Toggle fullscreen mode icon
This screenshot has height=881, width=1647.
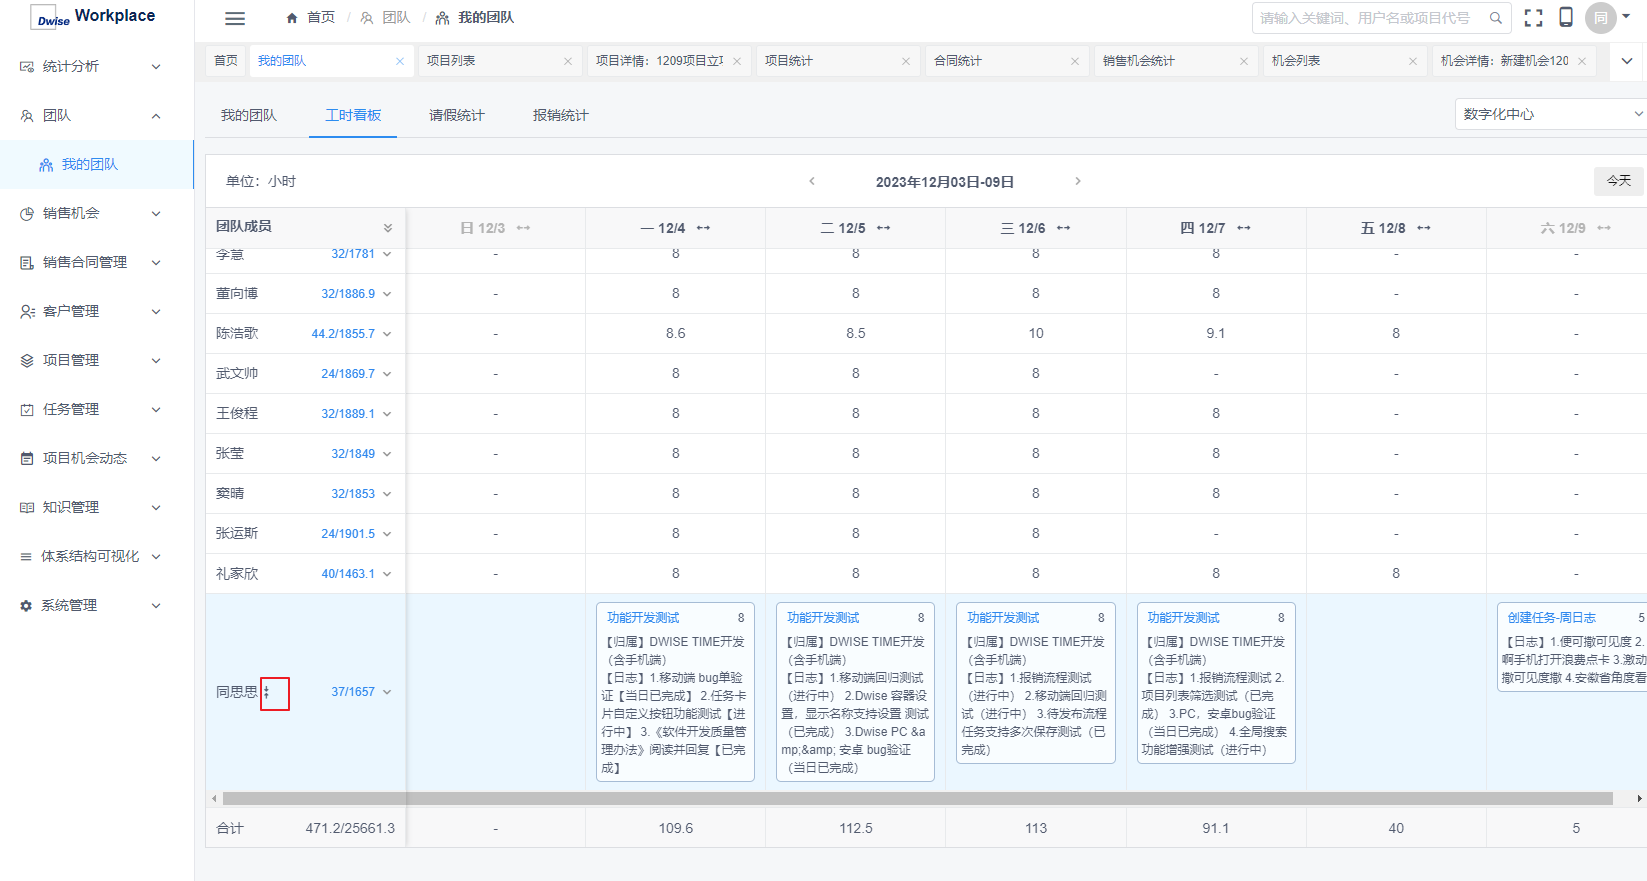coord(1533,18)
